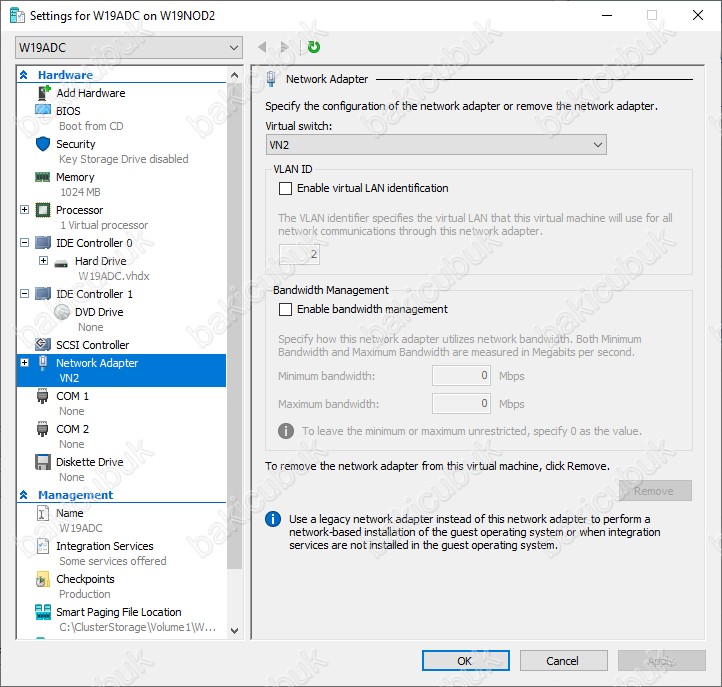Screen dimensions: 722x687
Task: Click the '1 Virtual processor' value
Action: coord(104,225)
